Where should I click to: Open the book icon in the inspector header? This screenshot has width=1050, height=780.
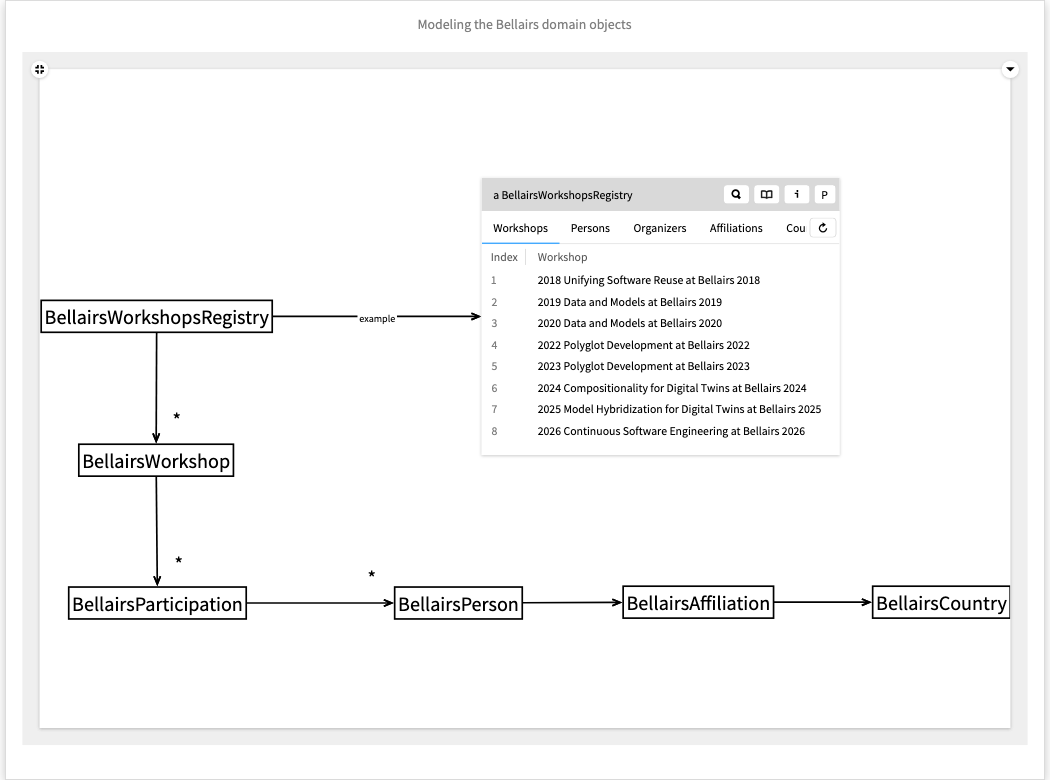(766, 195)
